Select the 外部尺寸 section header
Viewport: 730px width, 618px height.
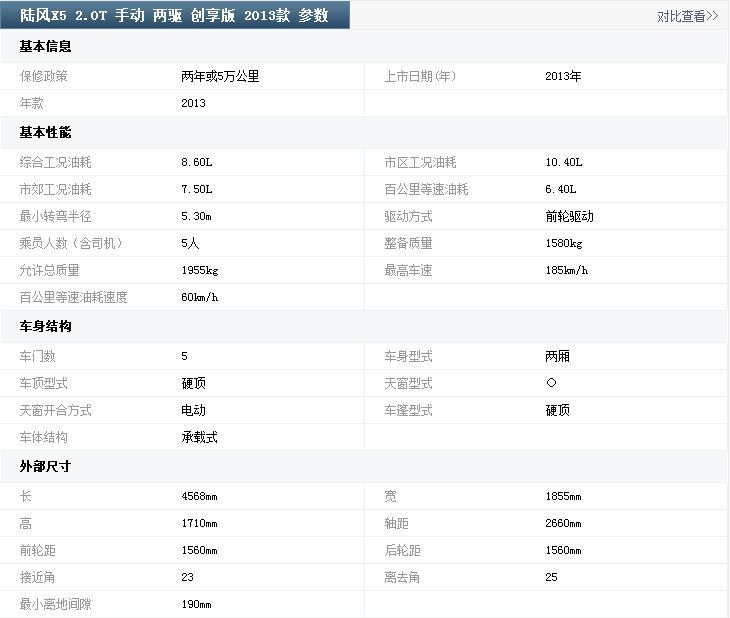45,467
